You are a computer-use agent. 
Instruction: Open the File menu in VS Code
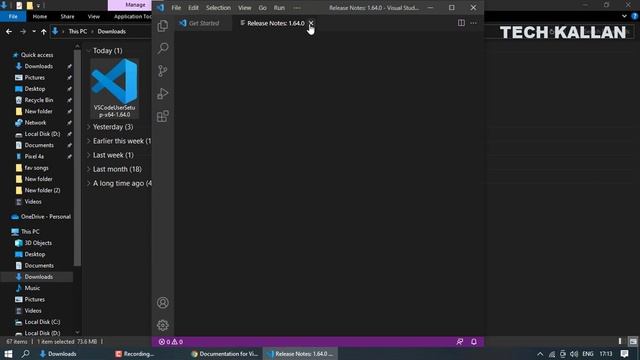(x=176, y=8)
